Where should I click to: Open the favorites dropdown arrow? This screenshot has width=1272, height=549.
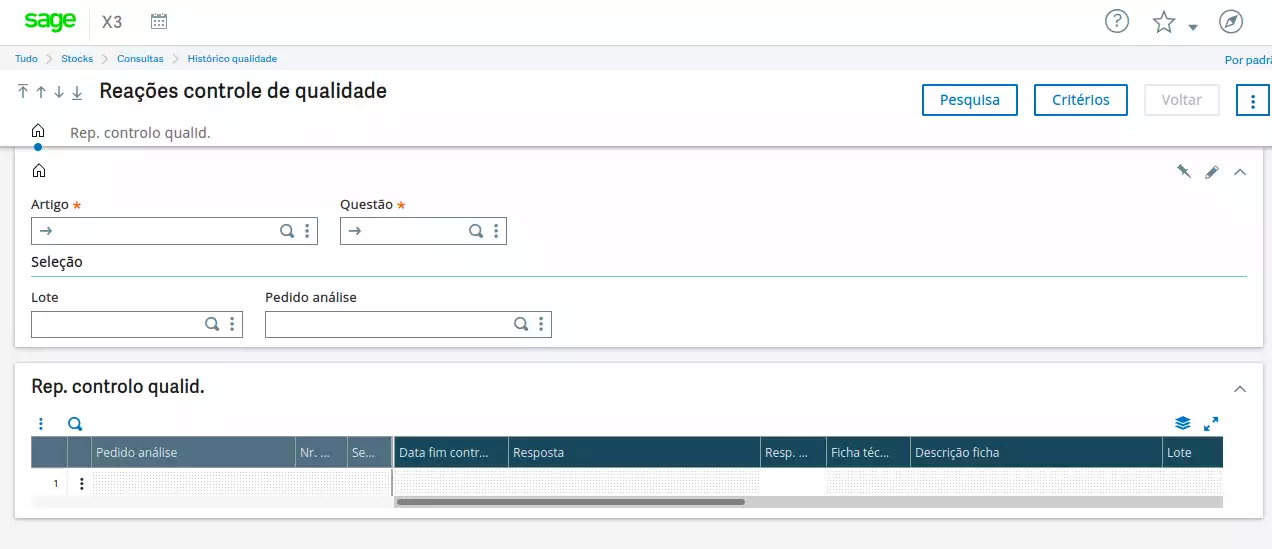(x=1193, y=27)
